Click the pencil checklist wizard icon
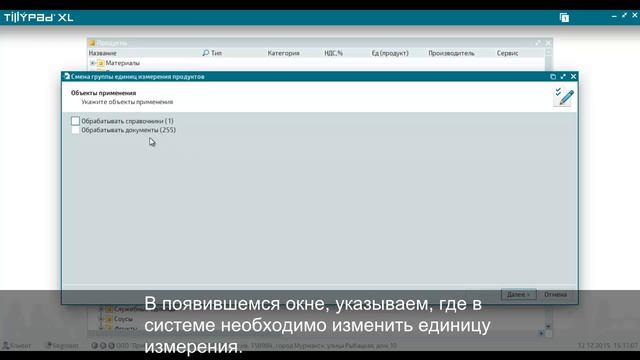640x360 pixels. 564,97
